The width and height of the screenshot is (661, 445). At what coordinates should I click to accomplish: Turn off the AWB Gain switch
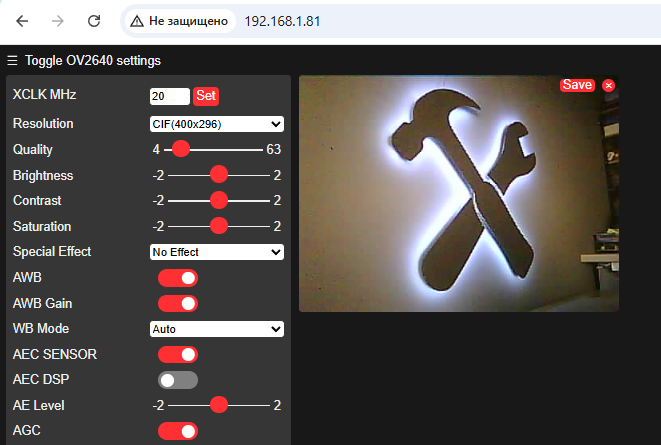click(x=178, y=303)
